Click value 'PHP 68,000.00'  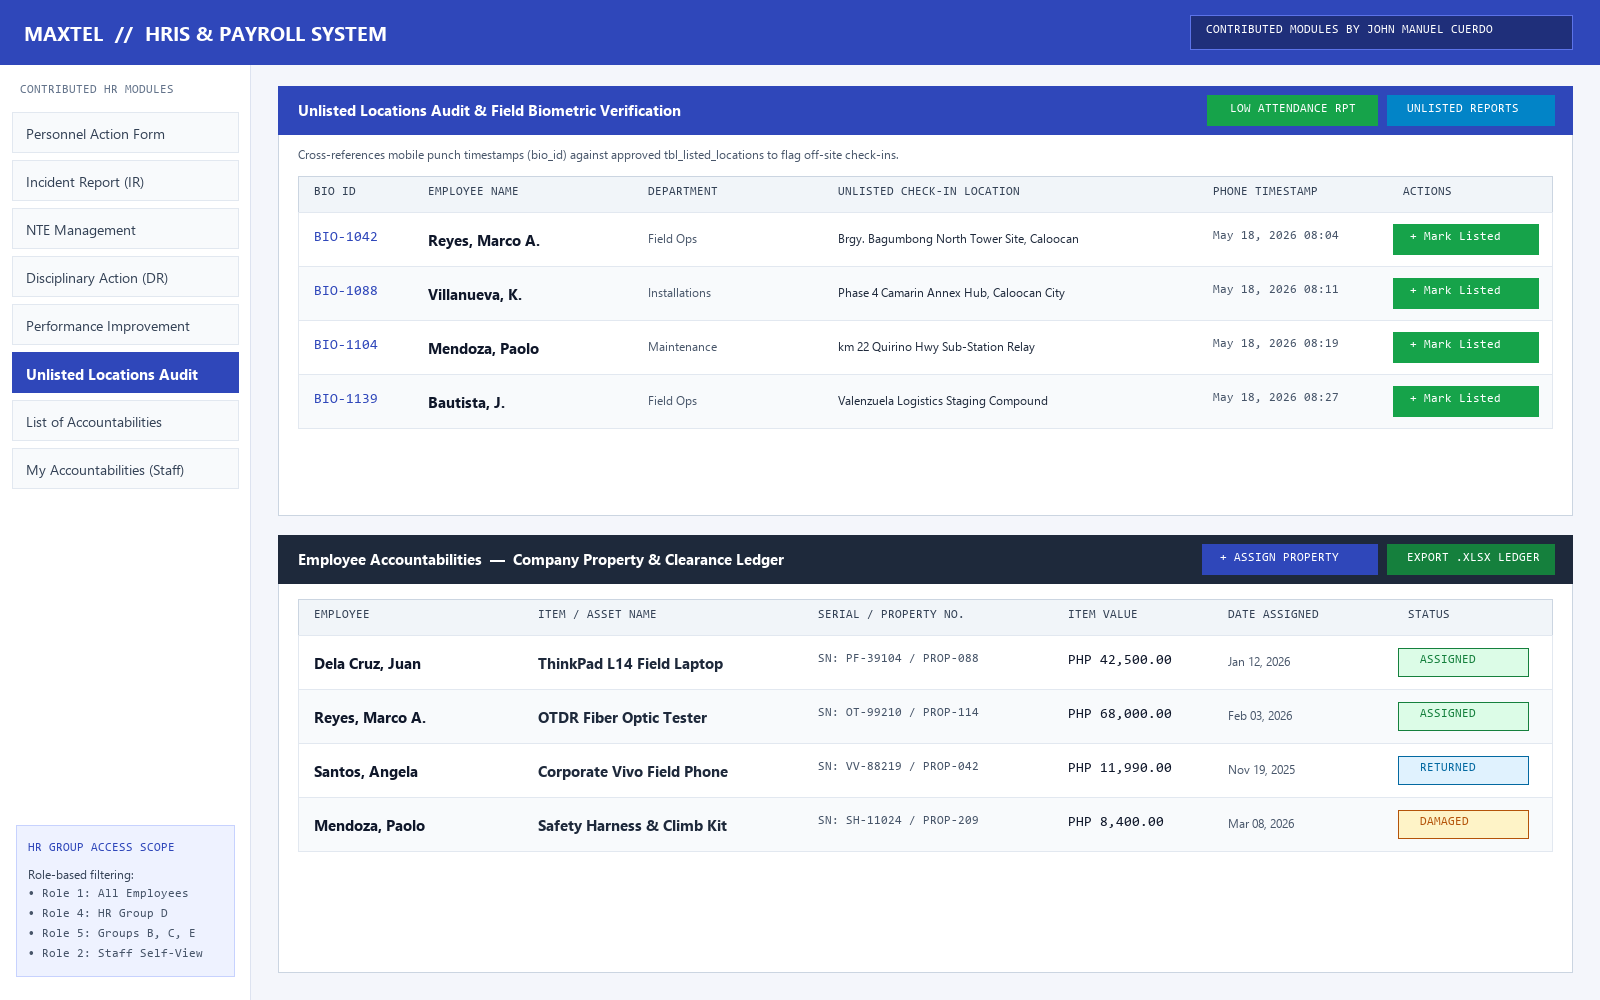1120,714
